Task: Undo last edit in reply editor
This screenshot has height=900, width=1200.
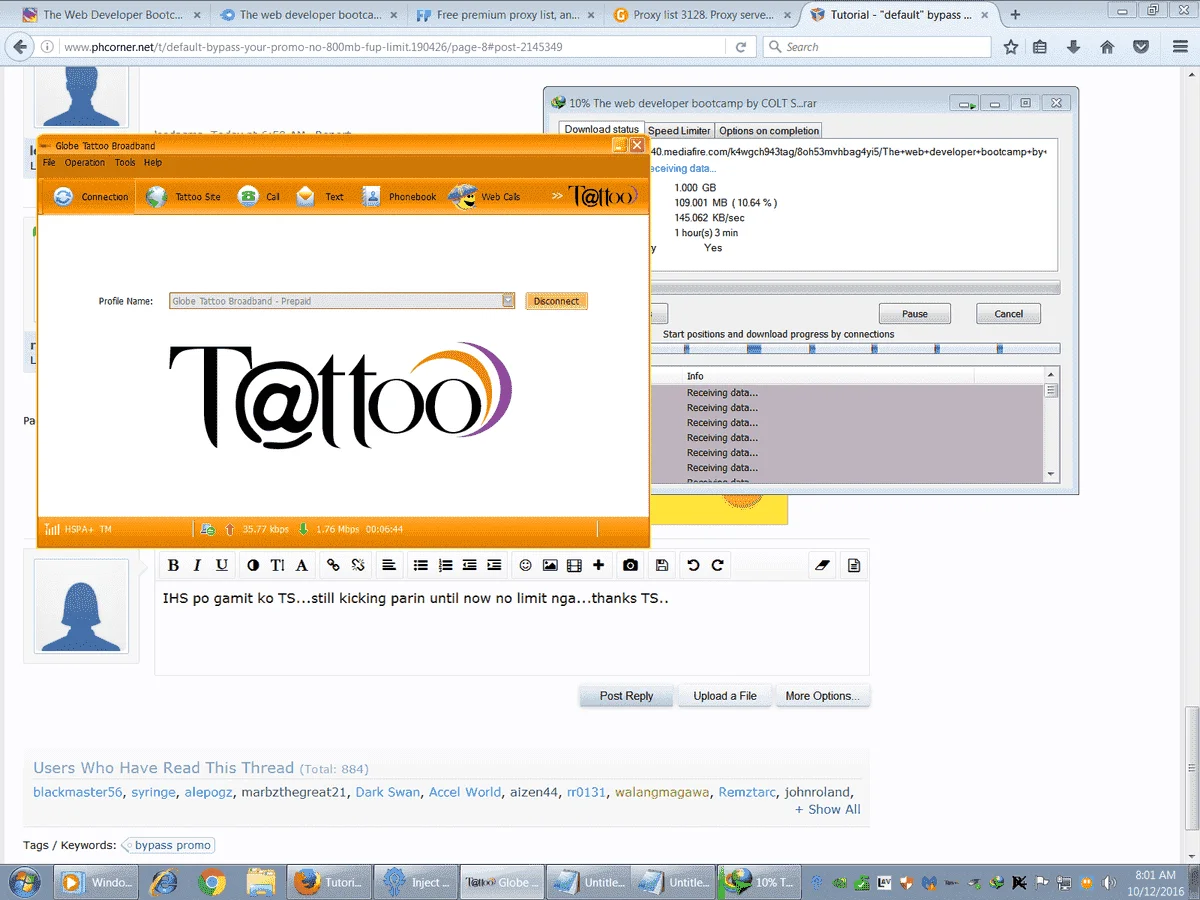Action: [693, 565]
